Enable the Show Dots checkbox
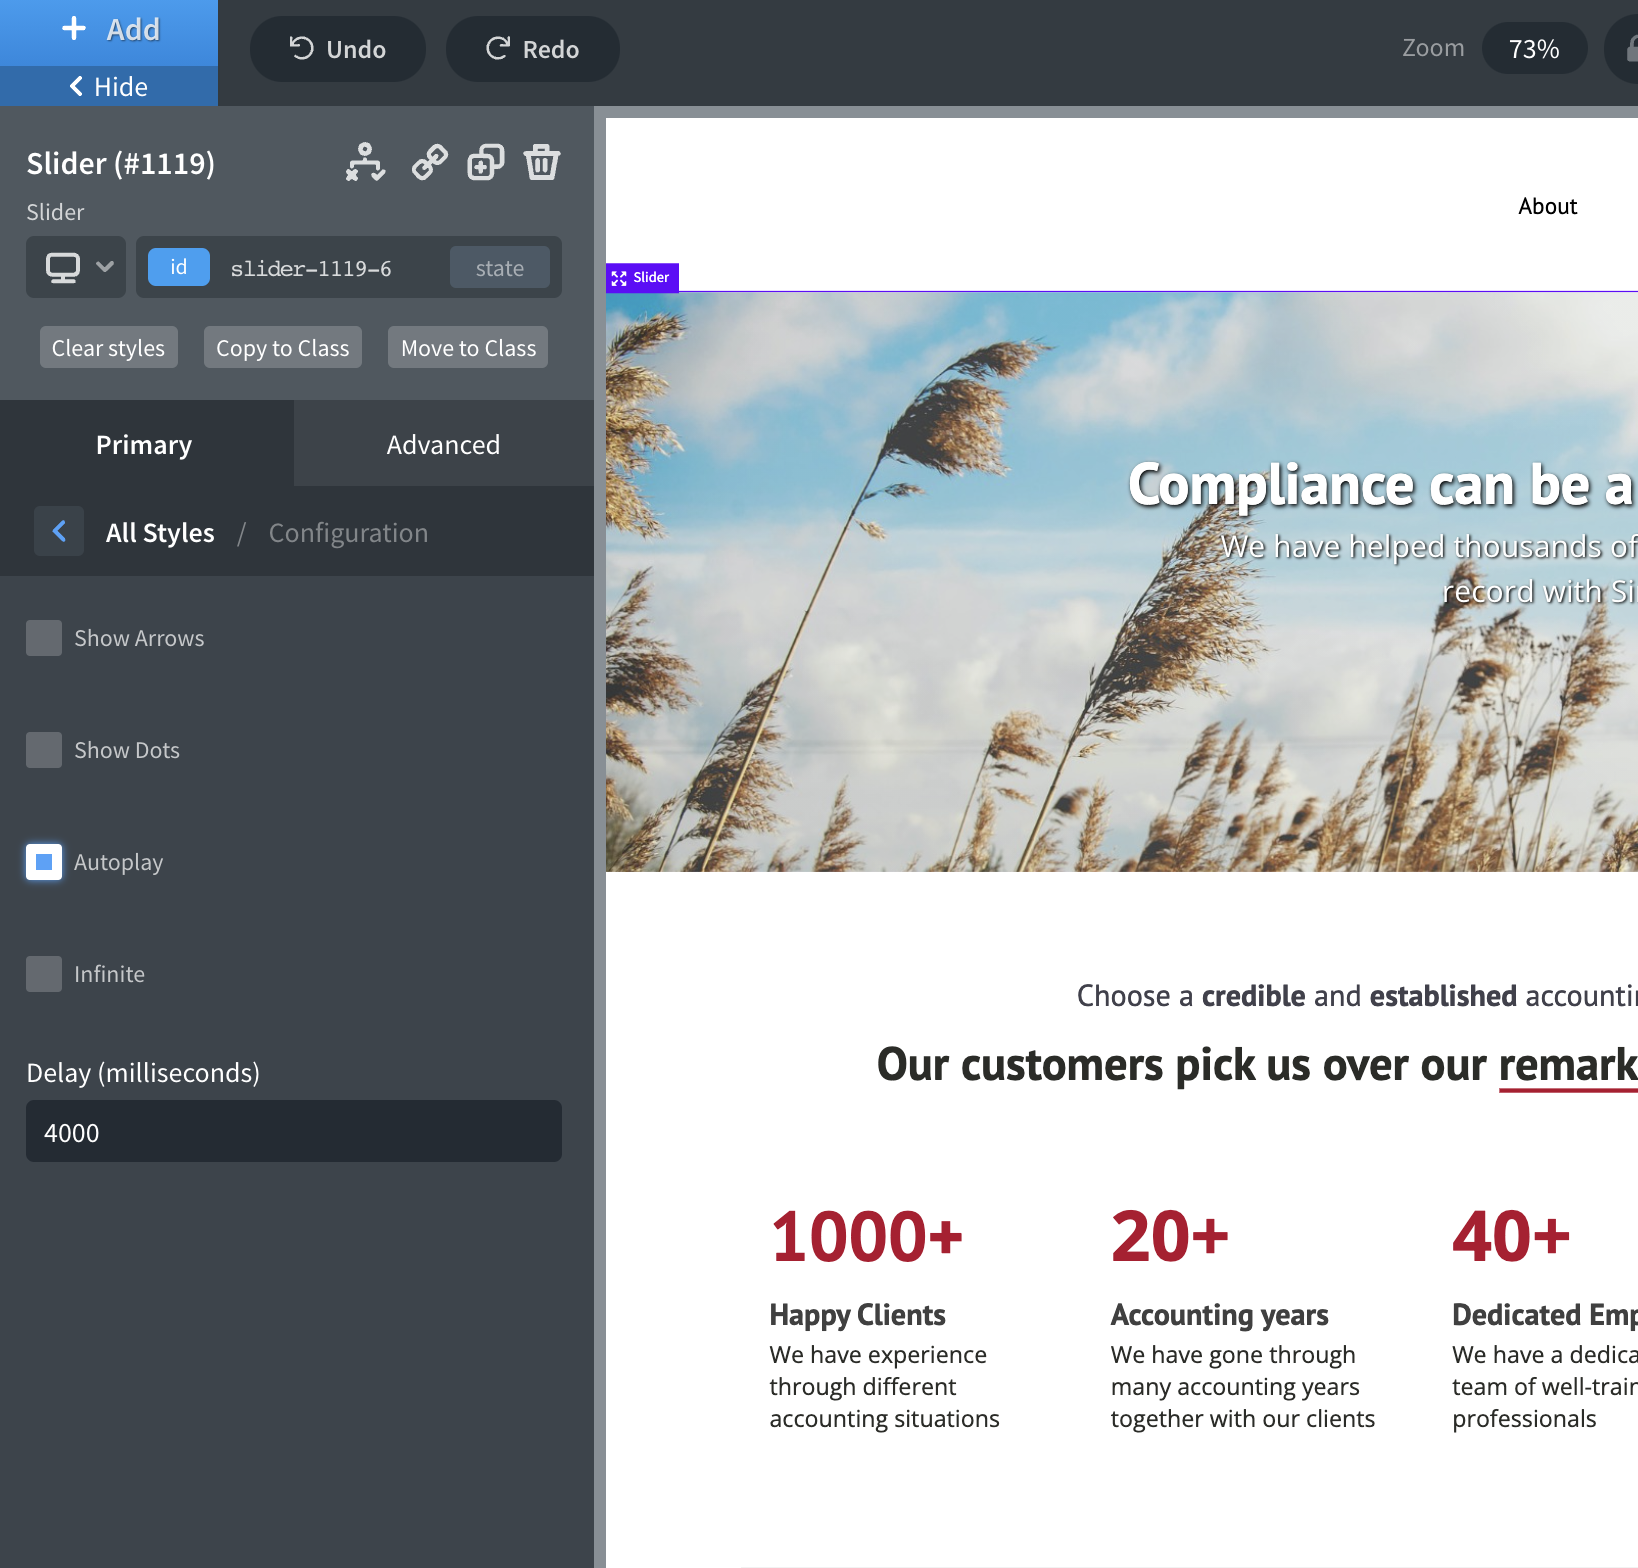1638x1568 pixels. tap(44, 750)
